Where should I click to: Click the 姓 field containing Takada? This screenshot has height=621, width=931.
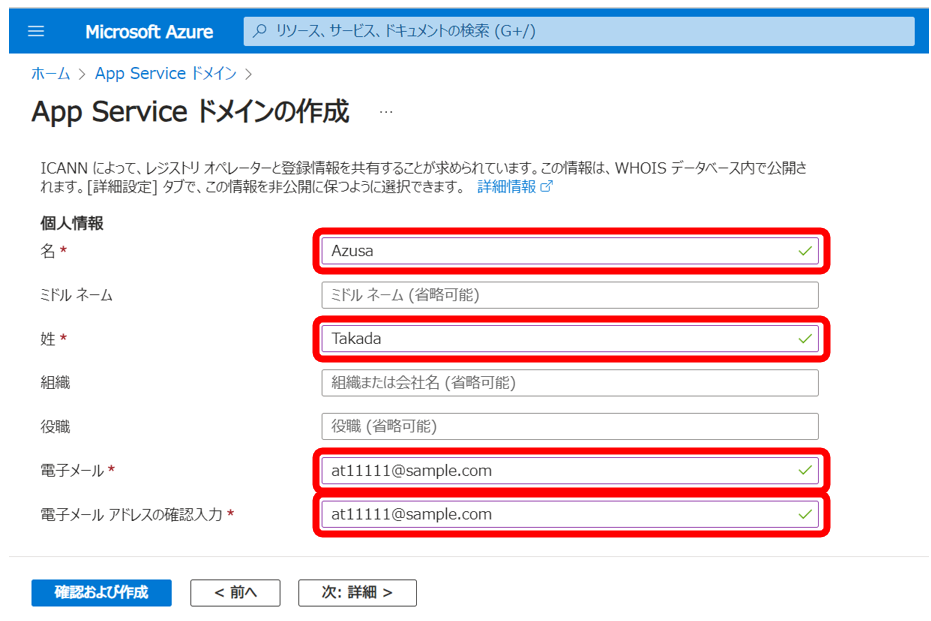560,339
